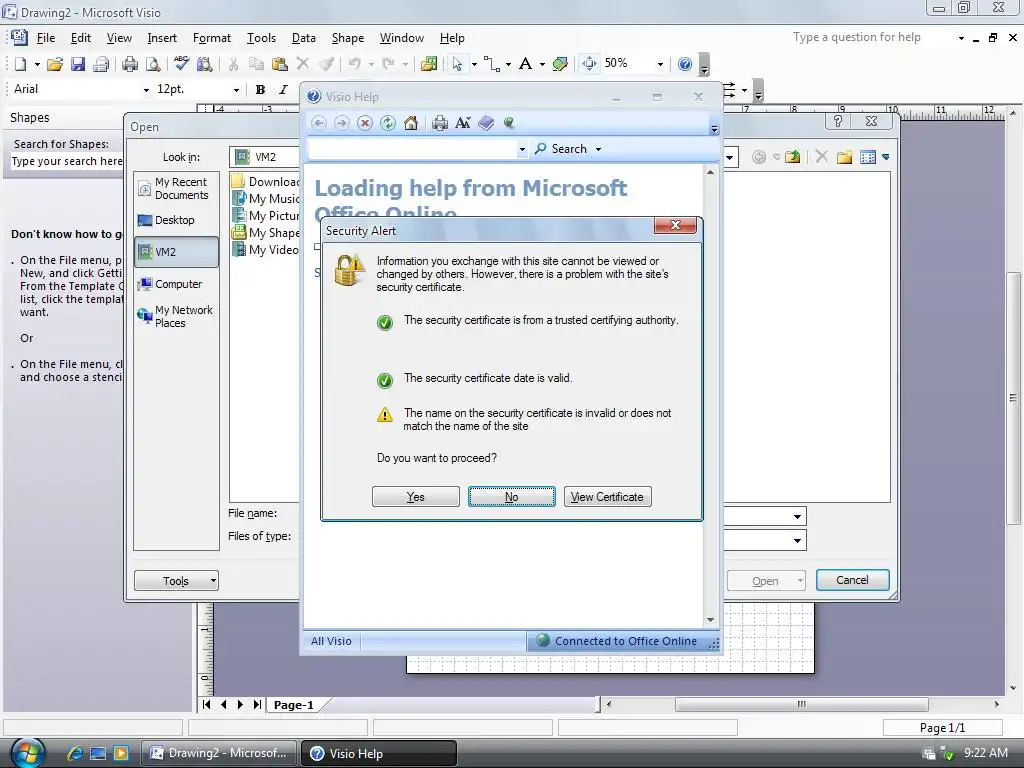The height and width of the screenshot is (768, 1024).
Task: Click Stop button in Visio Help toolbar
Action: click(x=365, y=123)
